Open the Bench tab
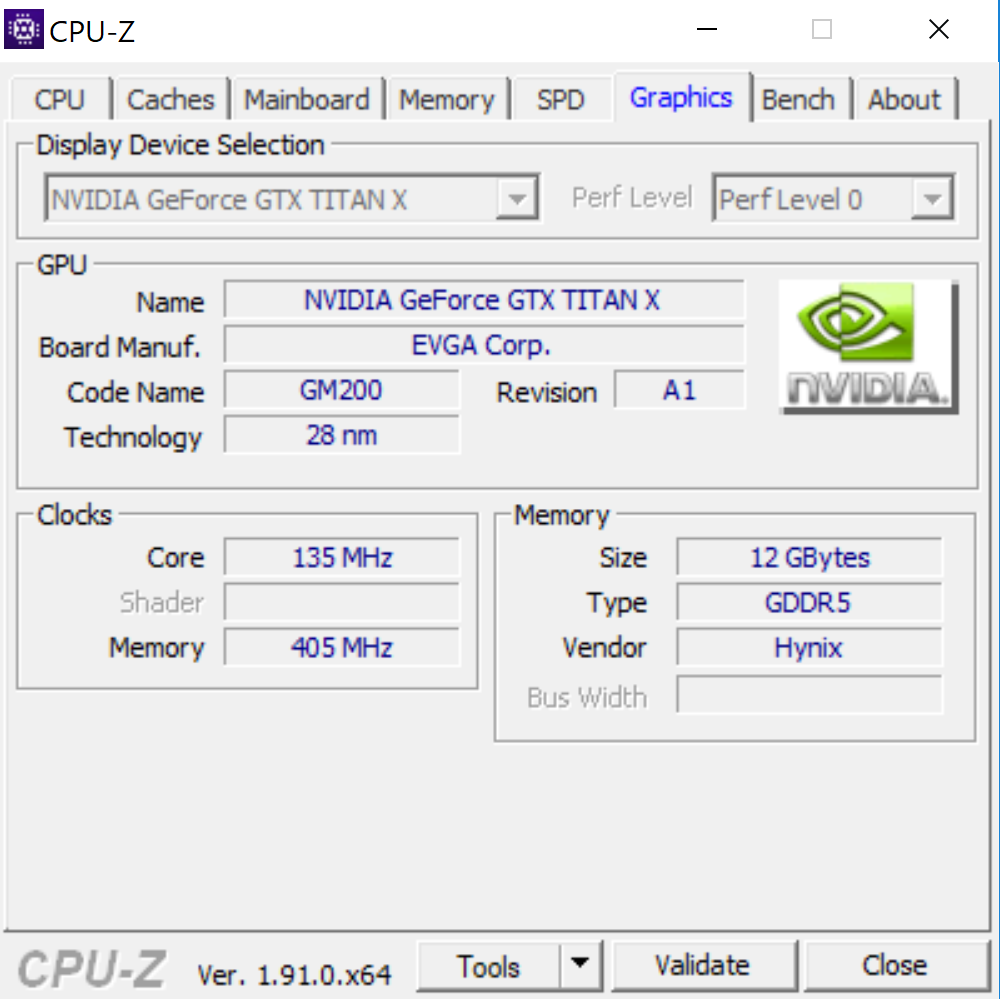This screenshot has width=1000, height=999. (798, 100)
